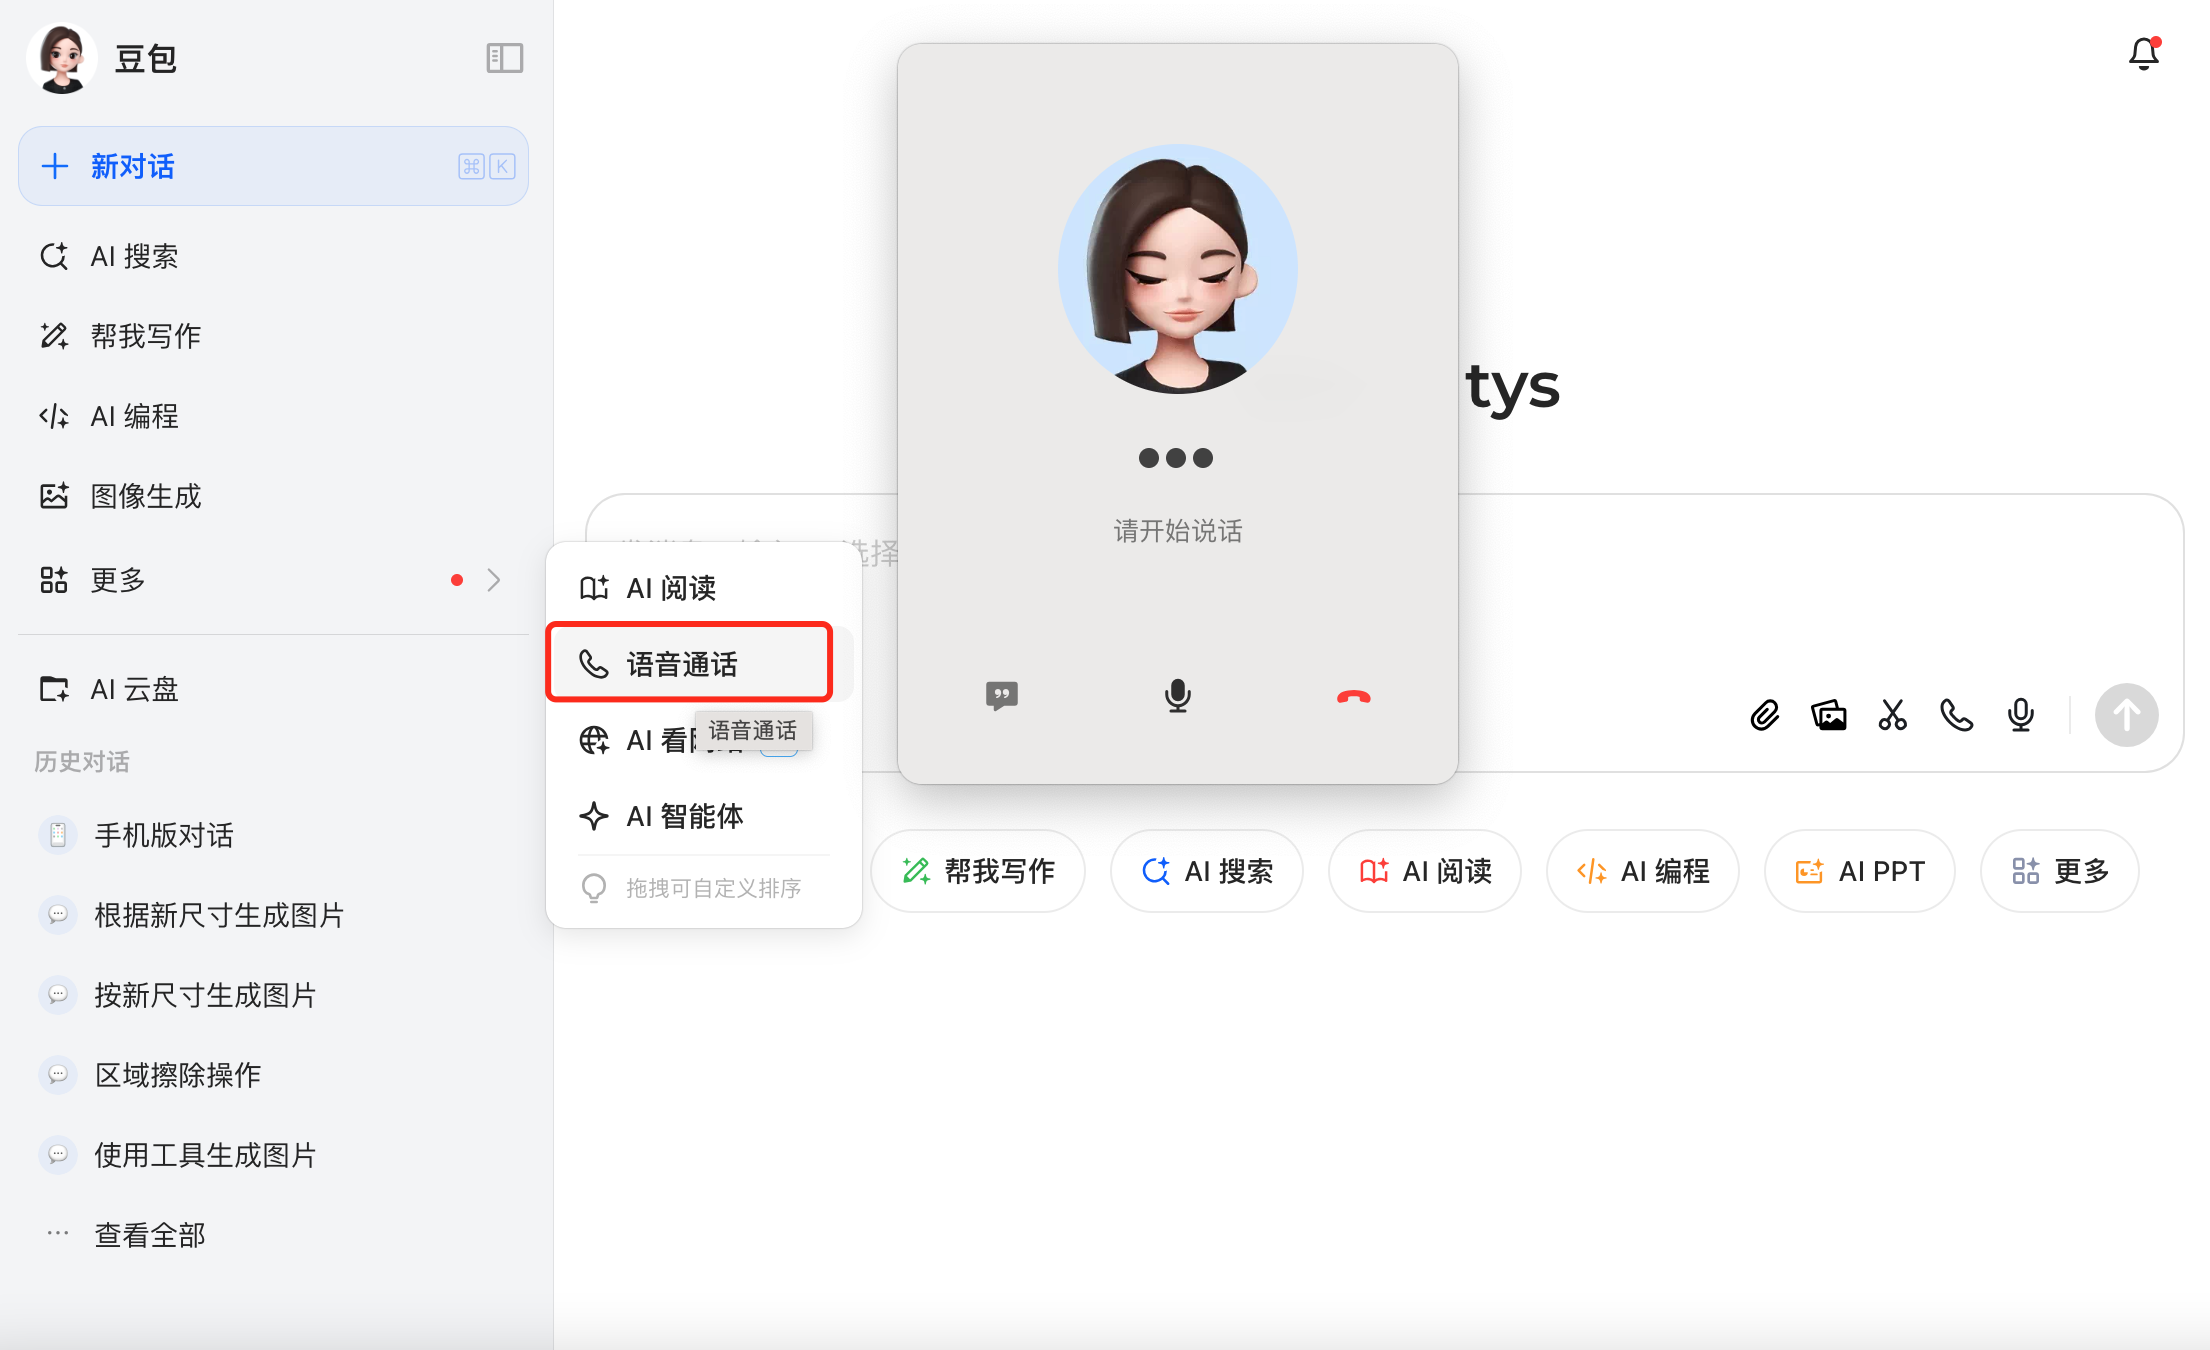Click the 请开始说话 prompt text
This screenshot has height=1350, width=2210.
[x=1178, y=531]
